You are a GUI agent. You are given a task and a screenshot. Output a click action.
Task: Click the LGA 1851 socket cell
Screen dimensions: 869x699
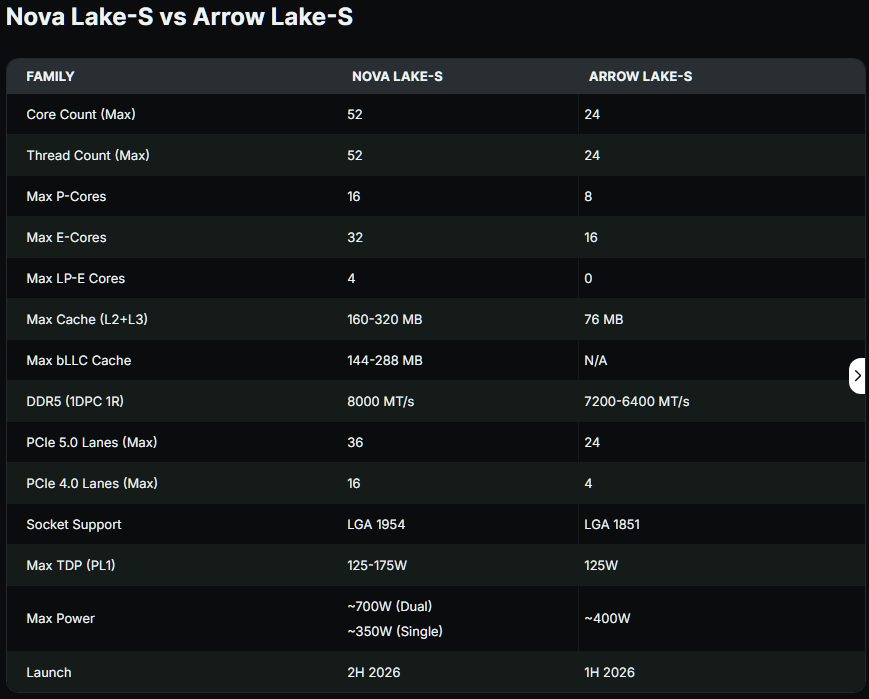tap(612, 524)
